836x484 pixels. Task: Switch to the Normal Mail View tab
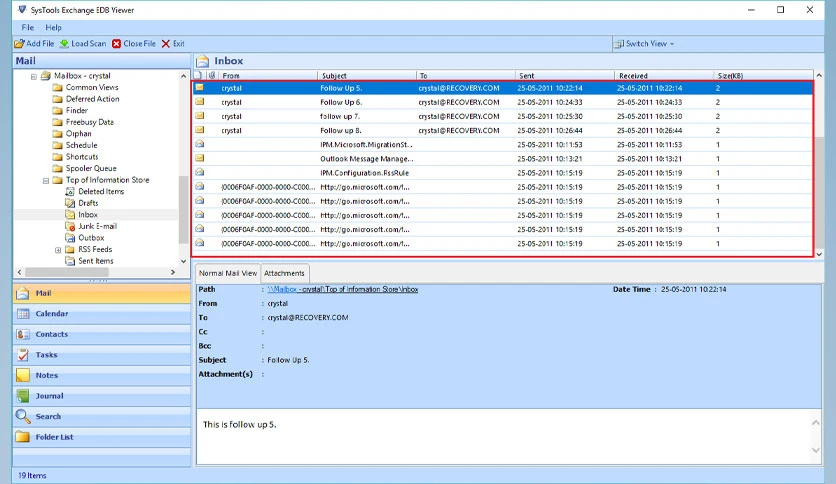pos(228,273)
